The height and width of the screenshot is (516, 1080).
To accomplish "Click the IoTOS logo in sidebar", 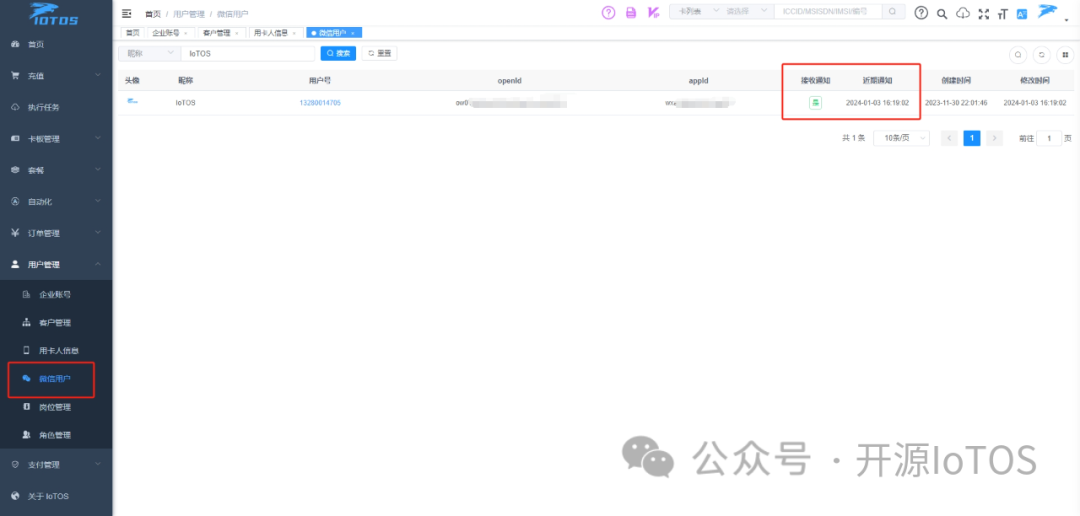I will tap(54, 13).
